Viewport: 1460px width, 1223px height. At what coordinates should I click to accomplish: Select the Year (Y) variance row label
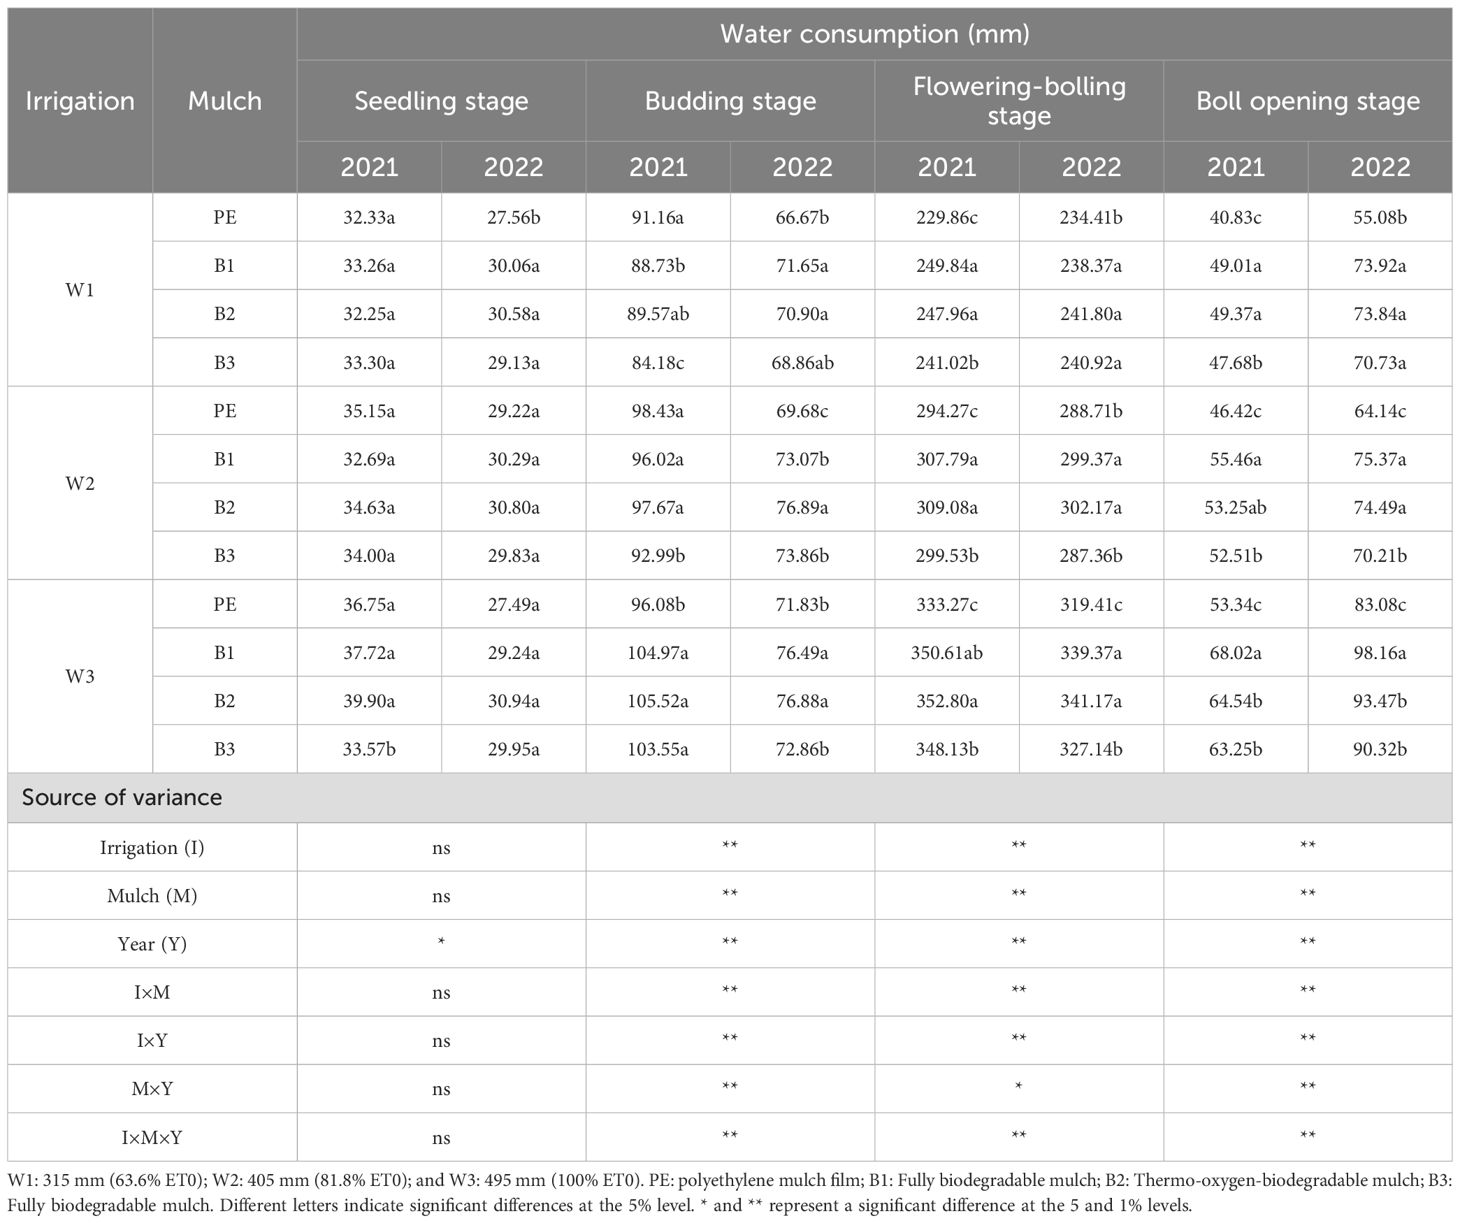click(152, 944)
